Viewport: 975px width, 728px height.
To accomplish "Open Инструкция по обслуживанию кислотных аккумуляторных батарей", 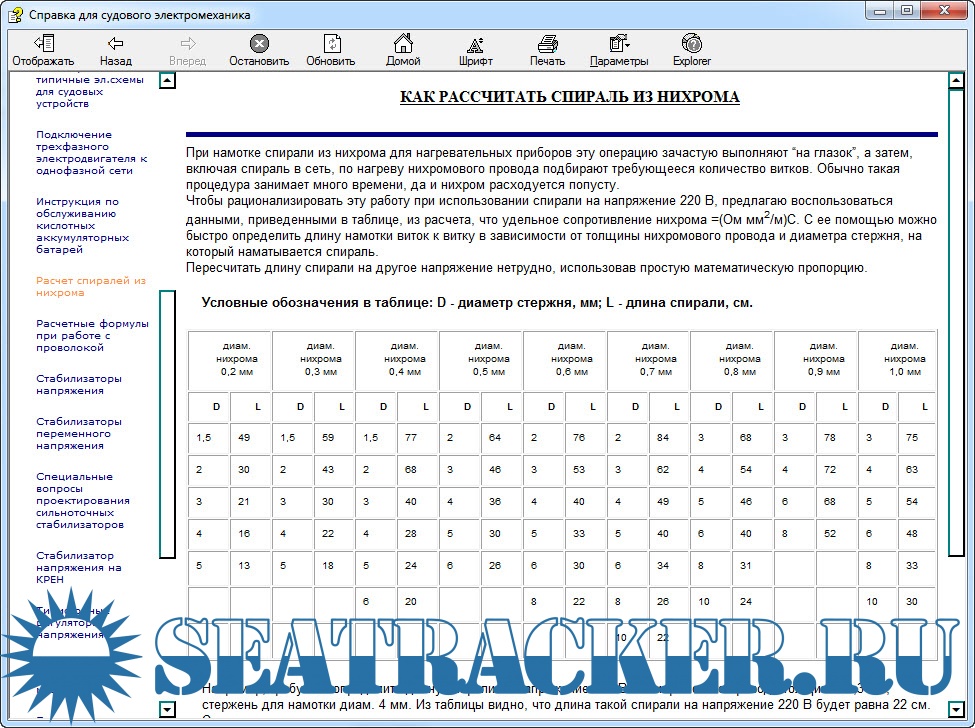I will click(84, 225).
